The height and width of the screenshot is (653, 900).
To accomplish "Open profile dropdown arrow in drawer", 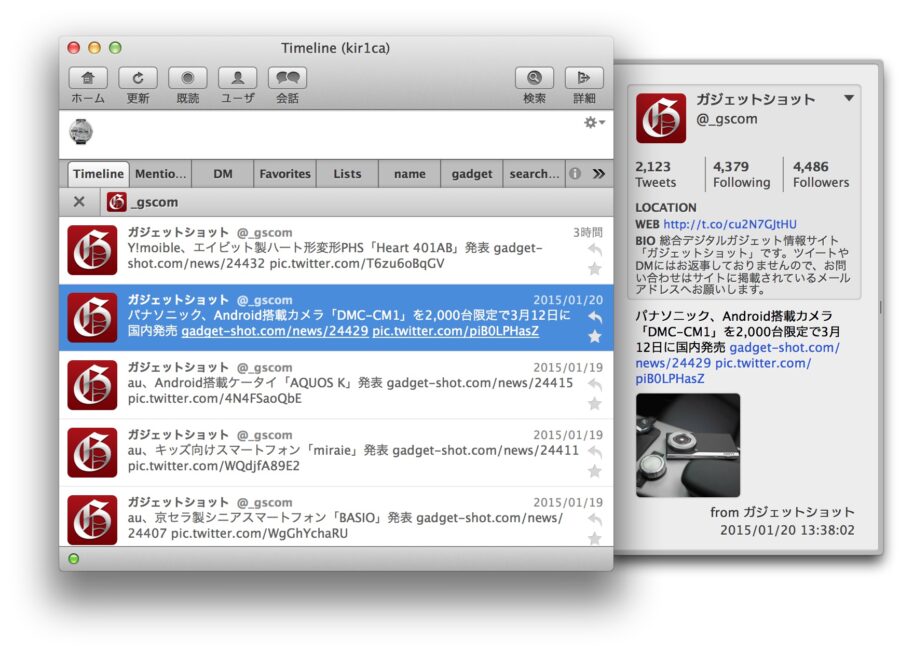I will click(849, 98).
